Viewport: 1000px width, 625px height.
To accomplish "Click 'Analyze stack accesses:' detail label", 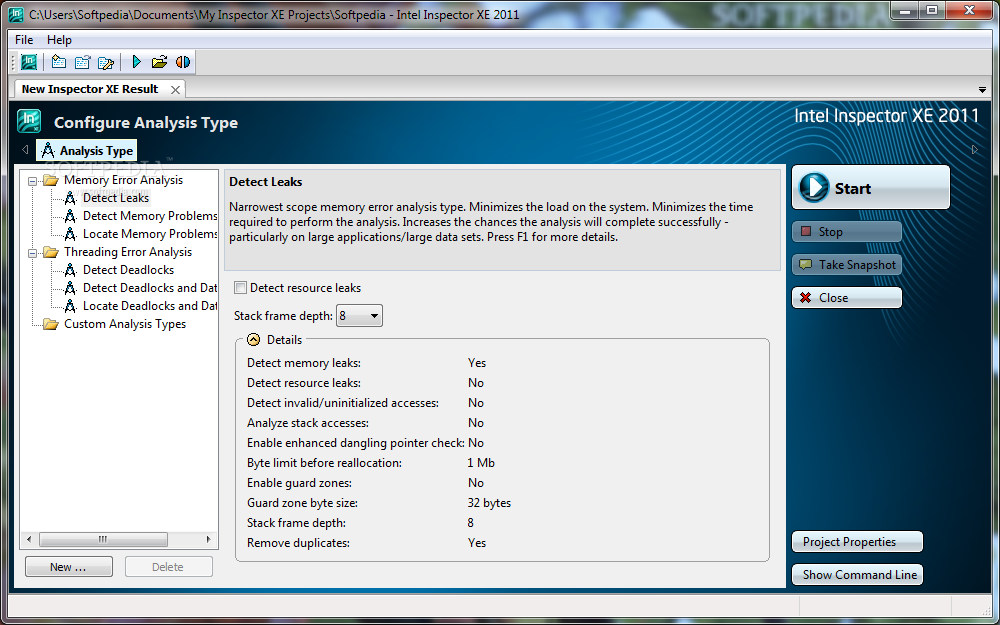I will (307, 423).
